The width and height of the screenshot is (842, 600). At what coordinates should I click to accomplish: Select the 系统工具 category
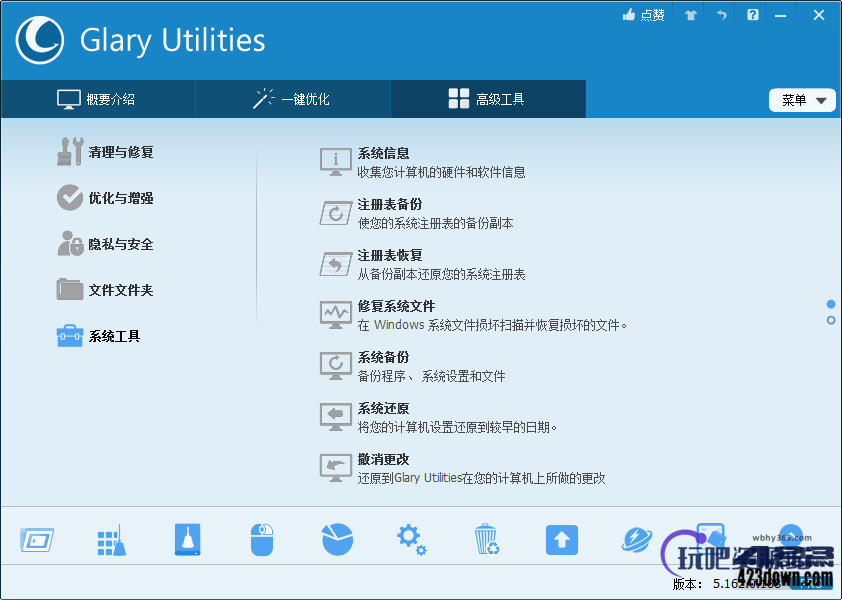[114, 336]
